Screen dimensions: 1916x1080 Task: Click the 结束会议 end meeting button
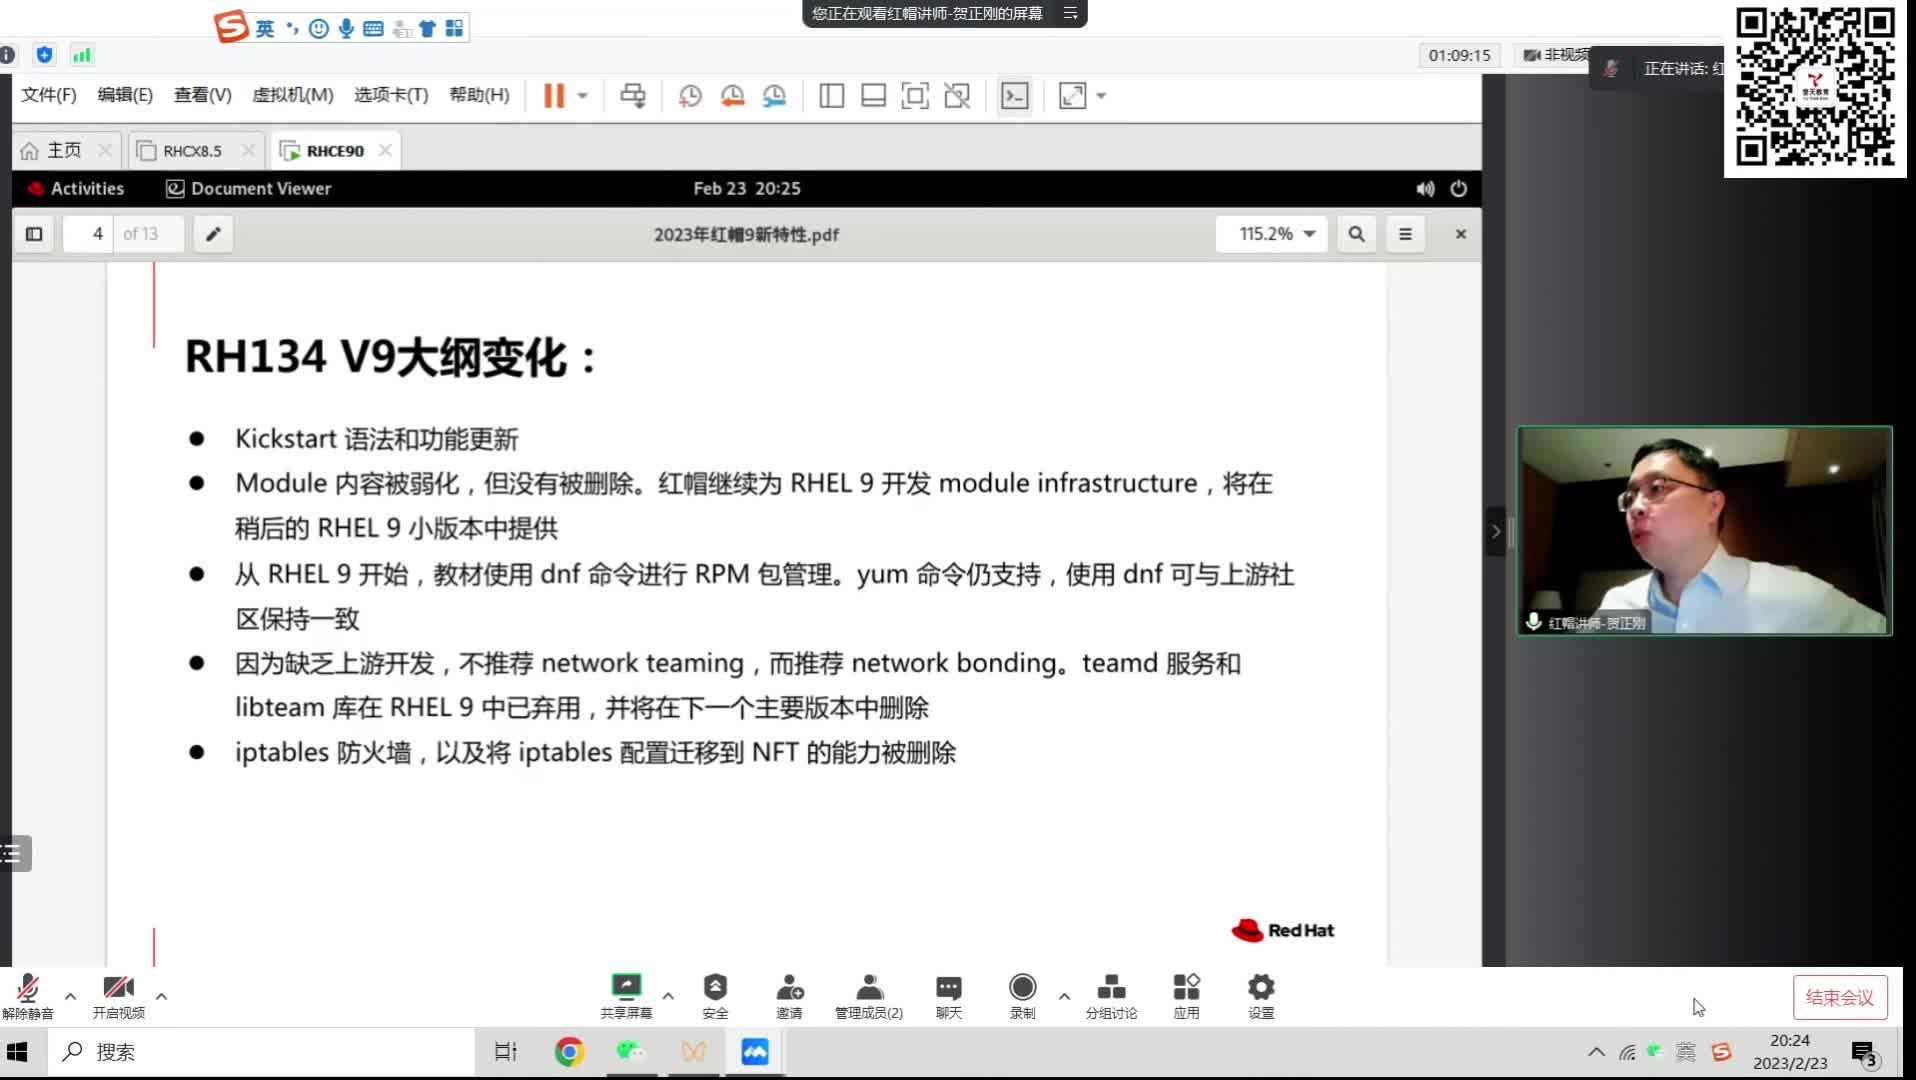(x=1839, y=996)
